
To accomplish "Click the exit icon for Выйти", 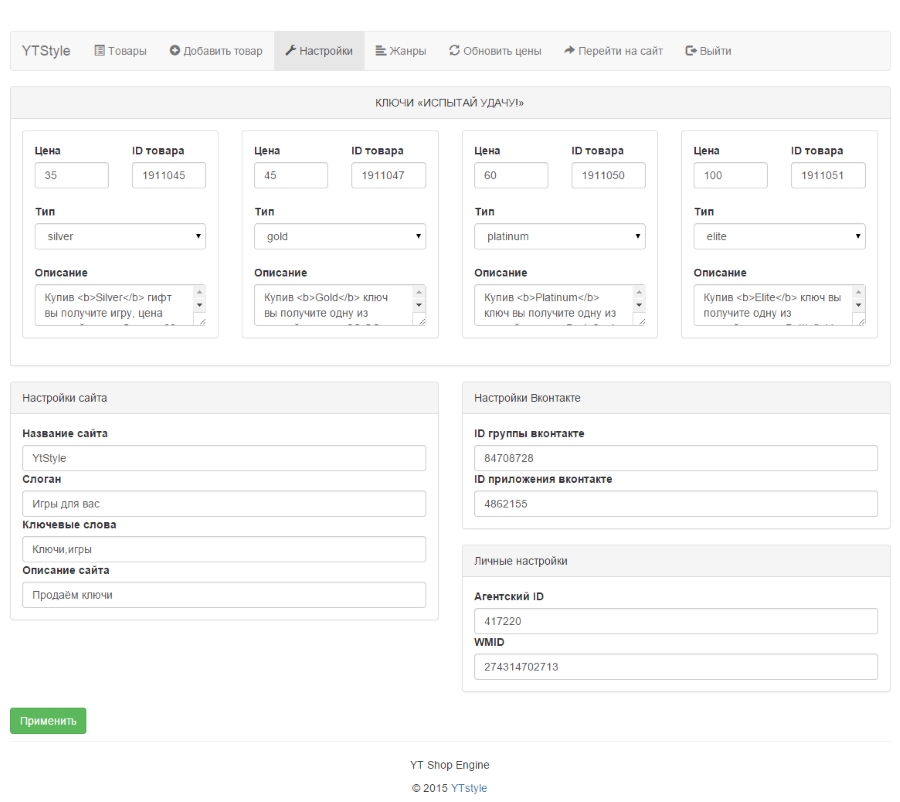I will point(690,51).
